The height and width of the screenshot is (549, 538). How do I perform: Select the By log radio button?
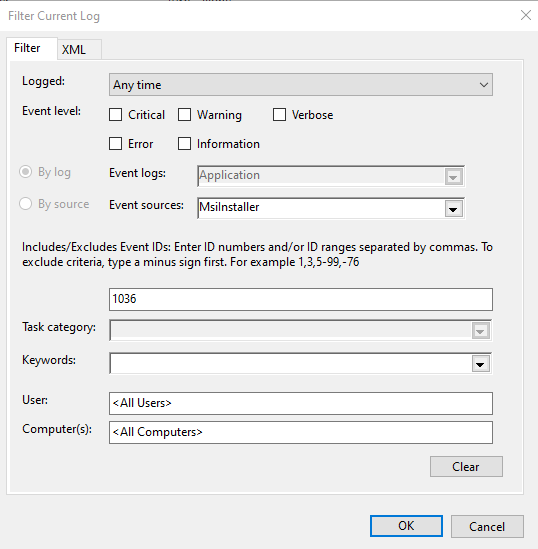(26, 172)
